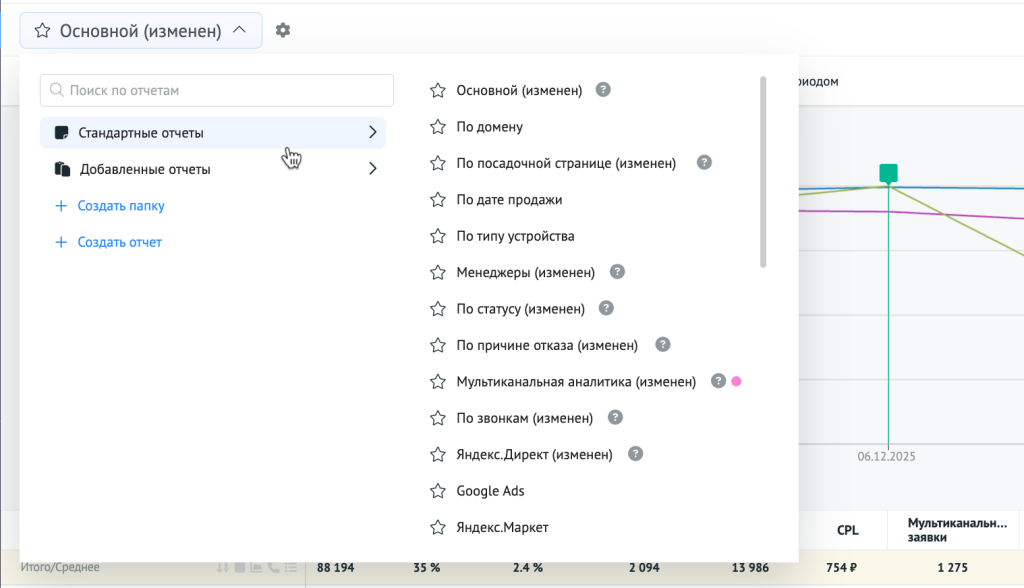Toggle favorite star for Яндекс.Маркет report
Screen dimensions: 1024x588
(437, 527)
